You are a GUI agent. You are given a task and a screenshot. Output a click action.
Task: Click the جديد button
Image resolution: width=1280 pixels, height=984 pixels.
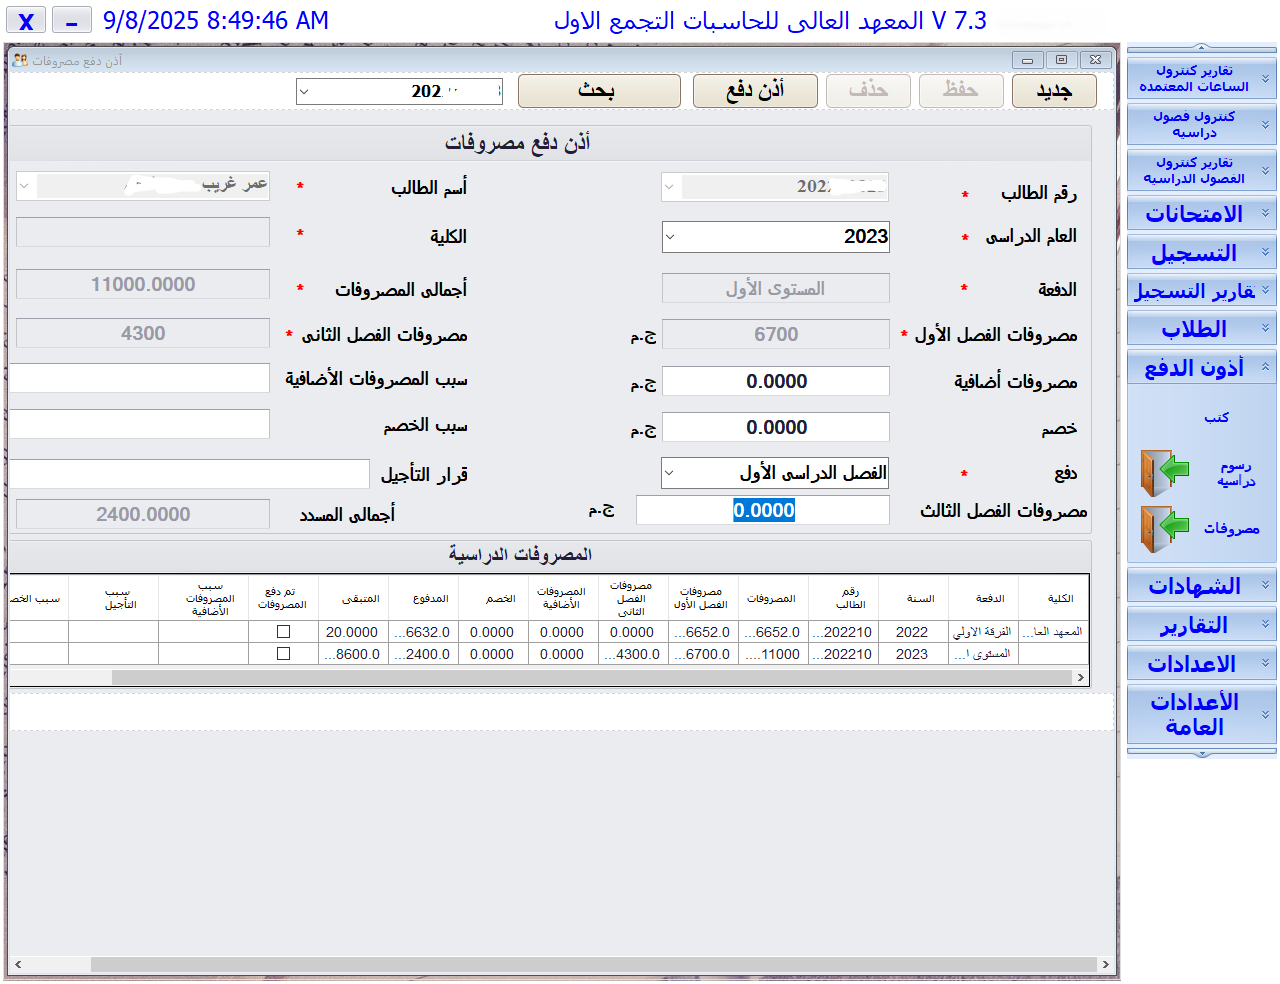(x=1053, y=90)
